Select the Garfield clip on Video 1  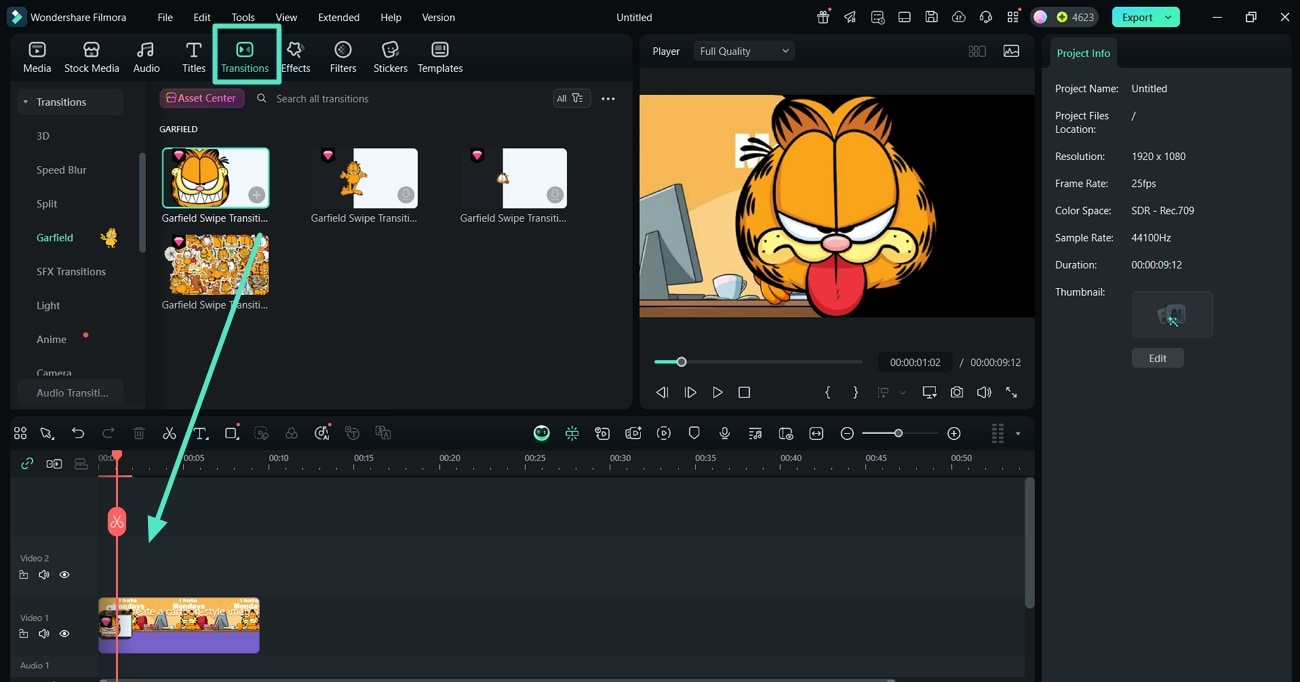[x=179, y=625]
